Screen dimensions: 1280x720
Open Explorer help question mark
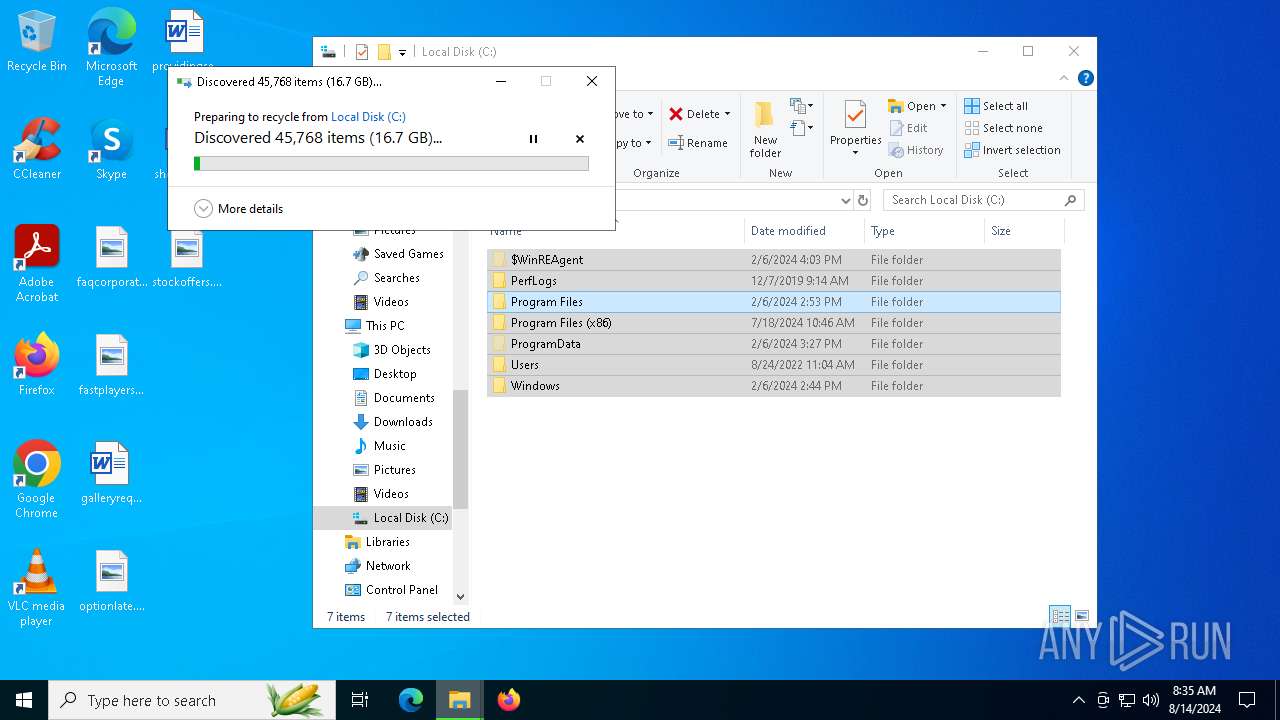(1086, 78)
